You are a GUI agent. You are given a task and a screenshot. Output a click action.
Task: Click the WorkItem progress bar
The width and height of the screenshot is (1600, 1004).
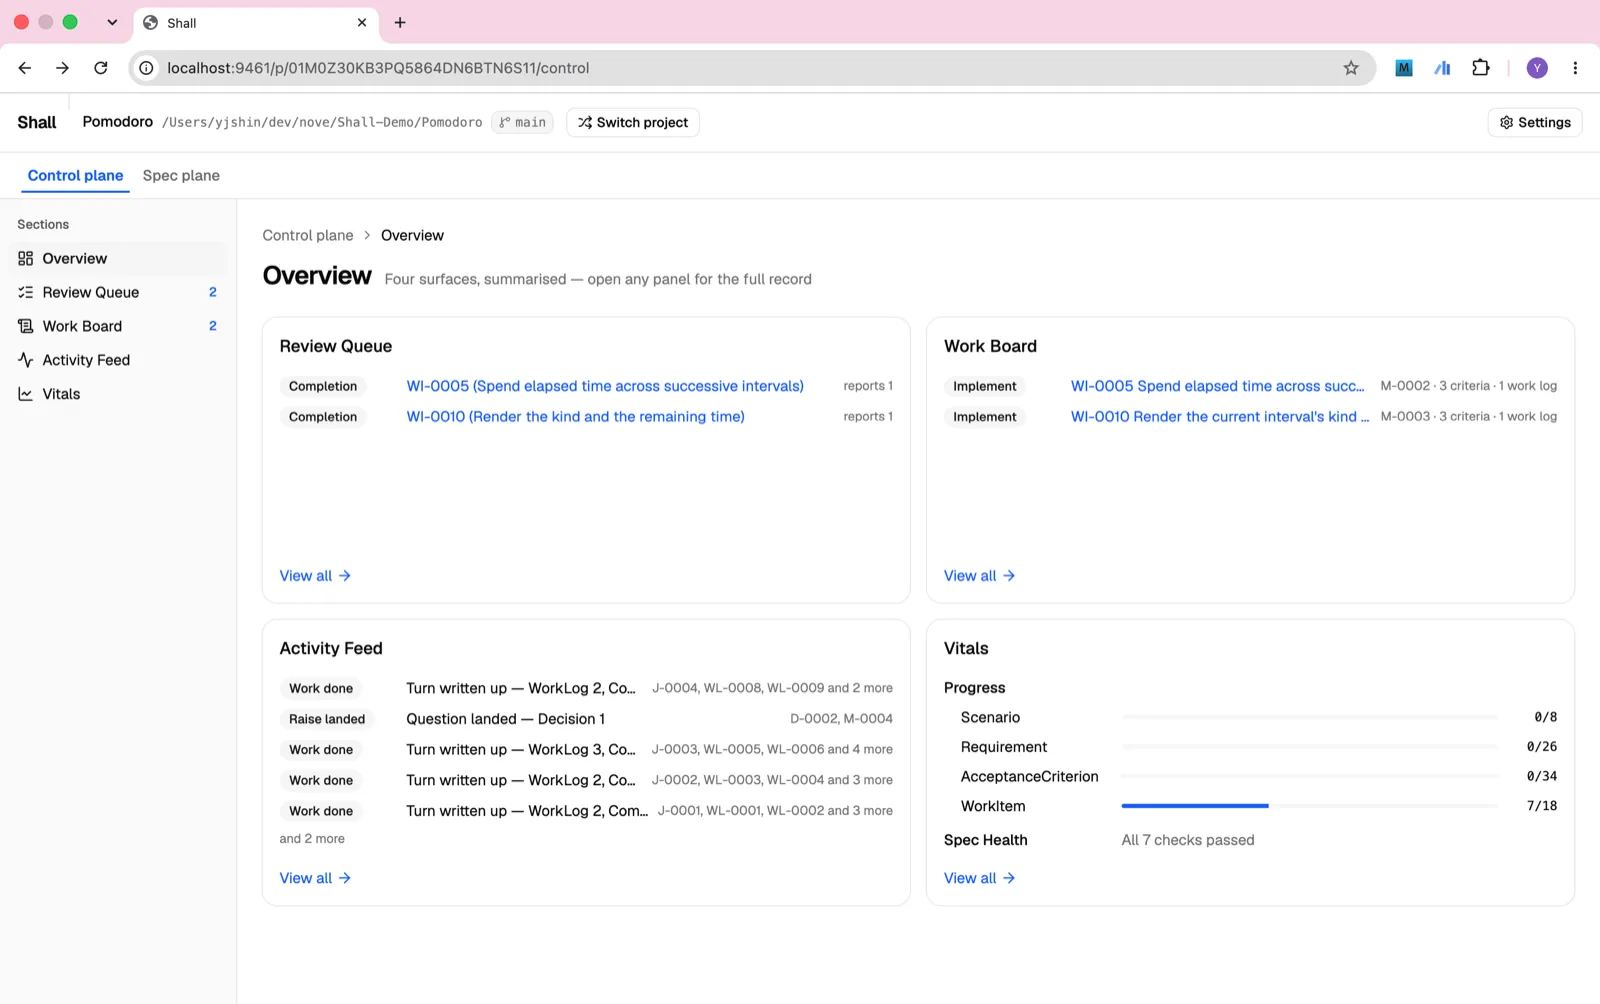click(x=1309, y=806)
